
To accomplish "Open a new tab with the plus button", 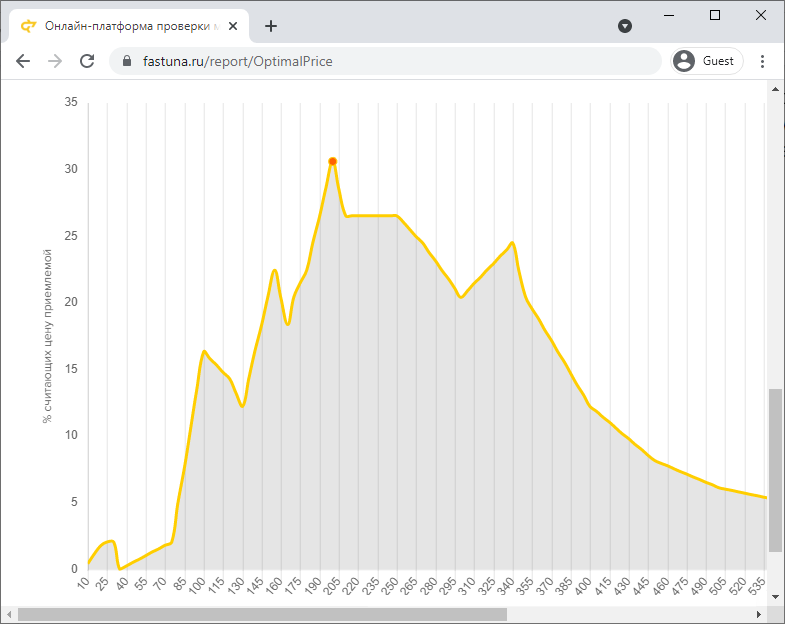I will [271, 26].
